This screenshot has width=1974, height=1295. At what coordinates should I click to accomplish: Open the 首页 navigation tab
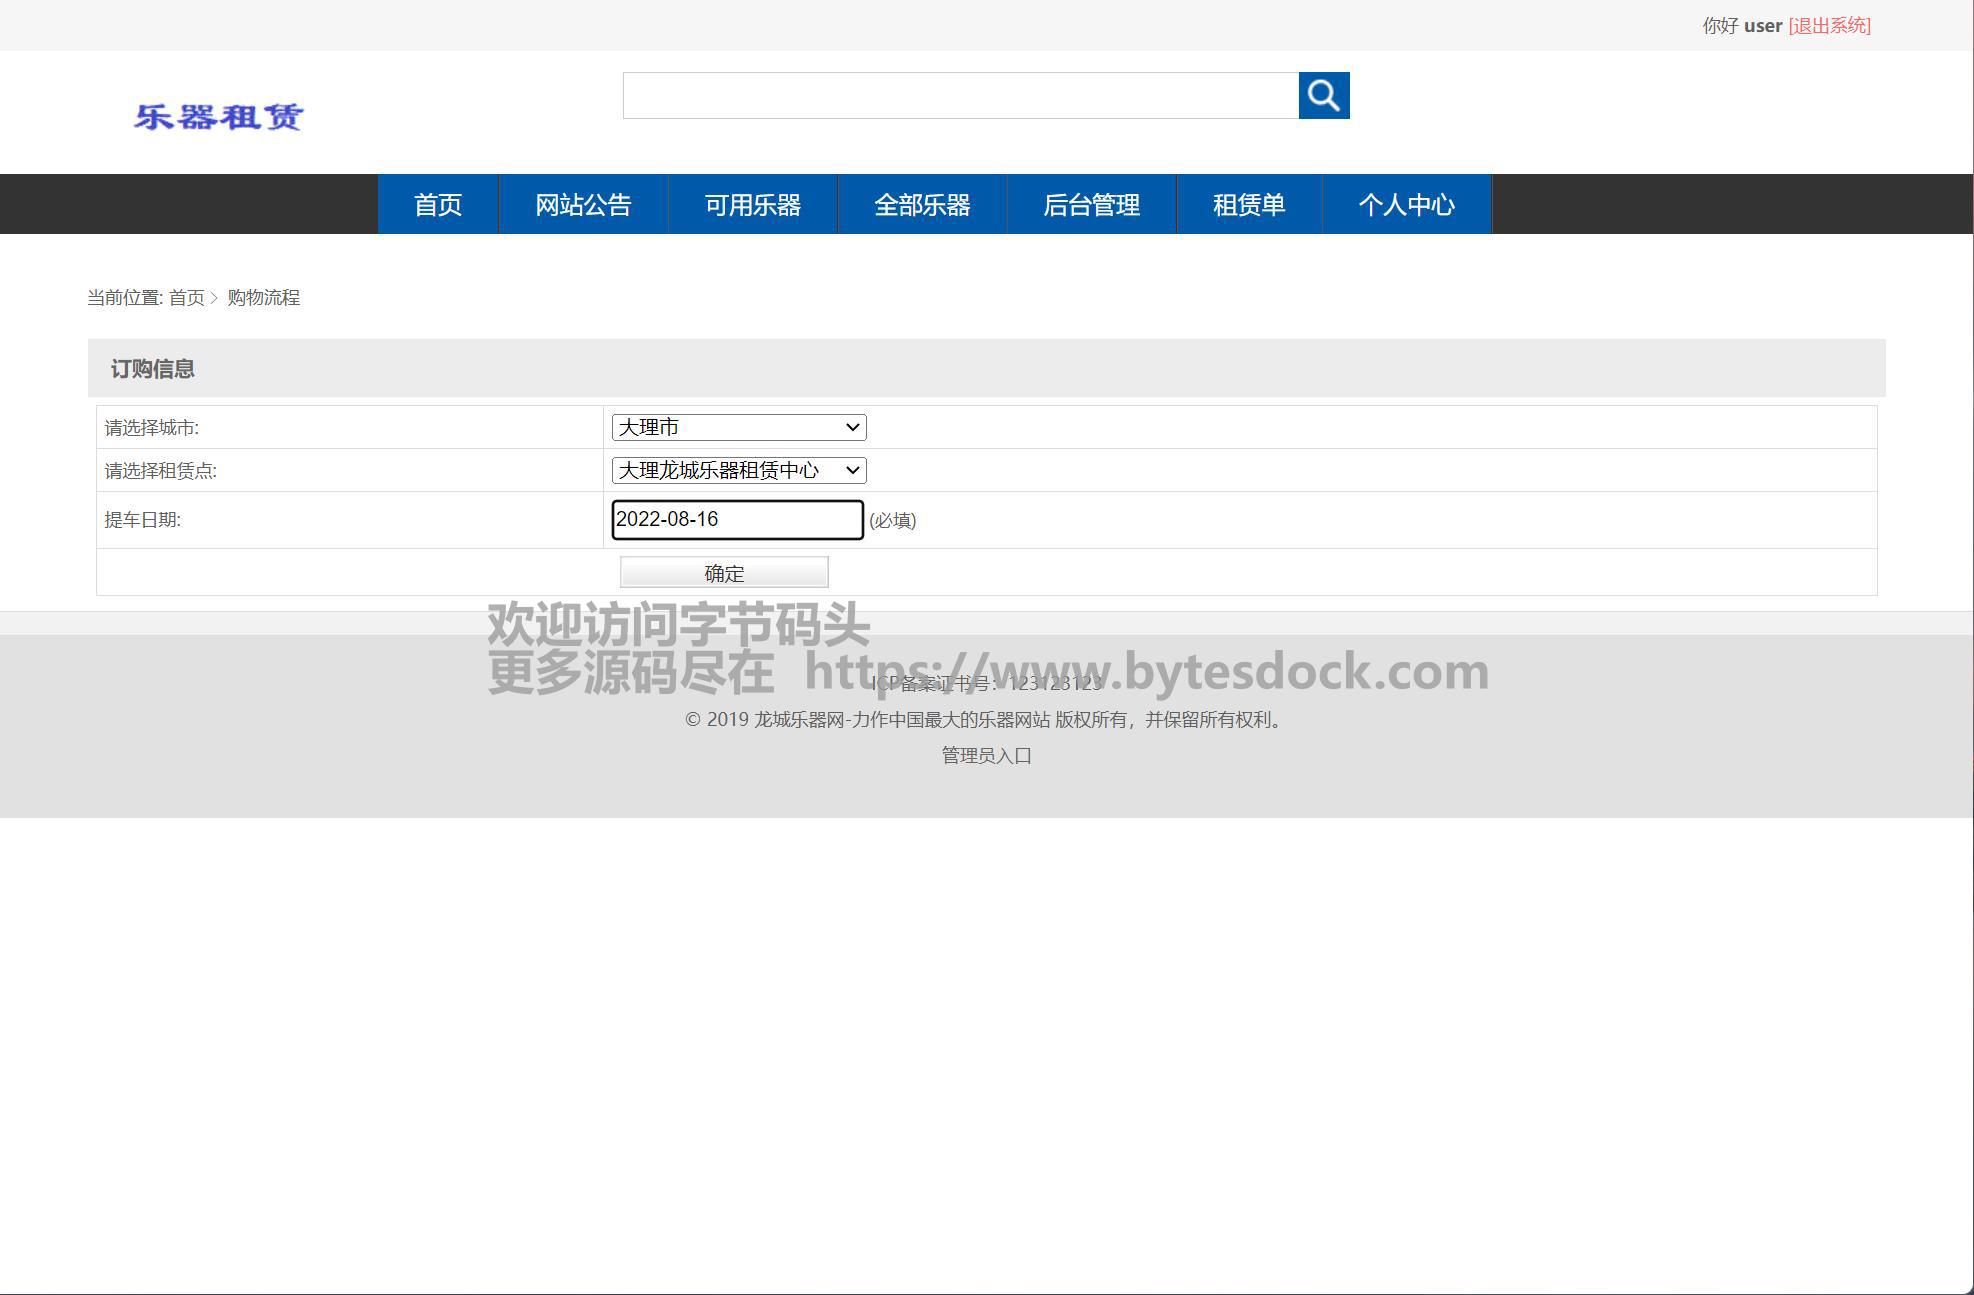point(438,205)
